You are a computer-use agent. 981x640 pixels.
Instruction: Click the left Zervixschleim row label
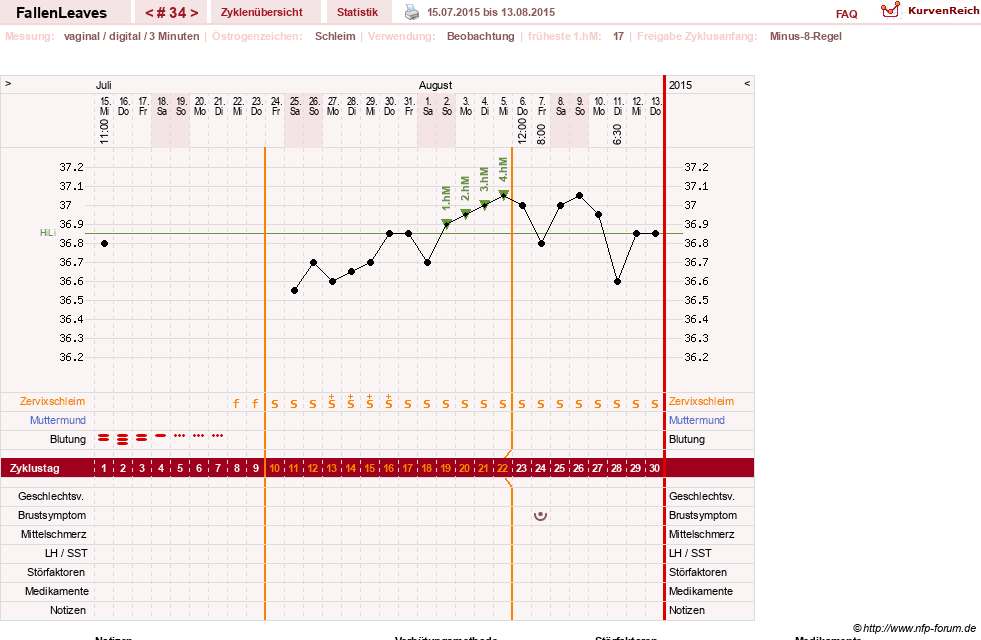click(x=53, y=402)
